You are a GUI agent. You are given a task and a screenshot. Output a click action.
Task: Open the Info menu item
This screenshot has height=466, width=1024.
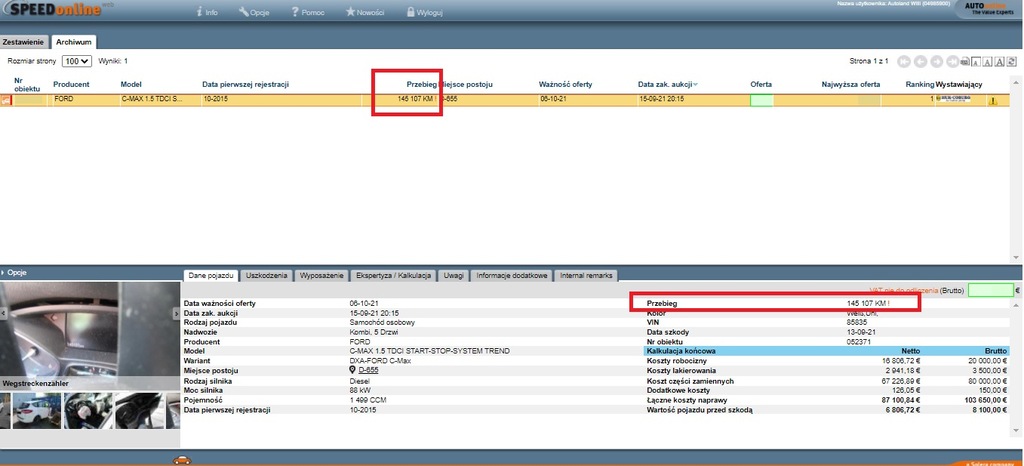coord(205,13)
